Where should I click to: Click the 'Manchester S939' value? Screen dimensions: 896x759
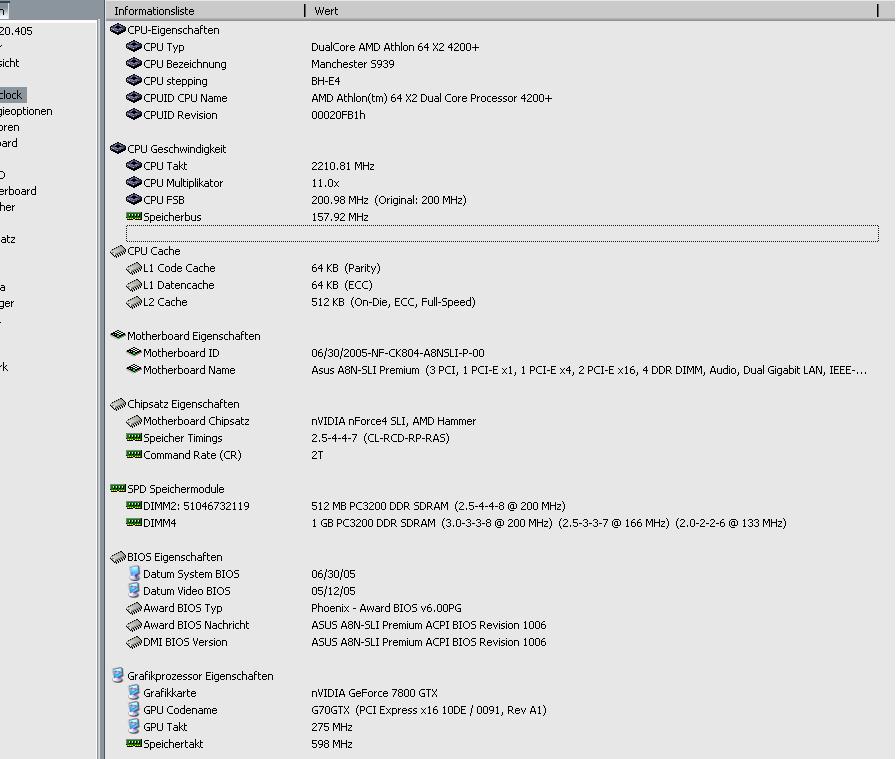point(353,64)
